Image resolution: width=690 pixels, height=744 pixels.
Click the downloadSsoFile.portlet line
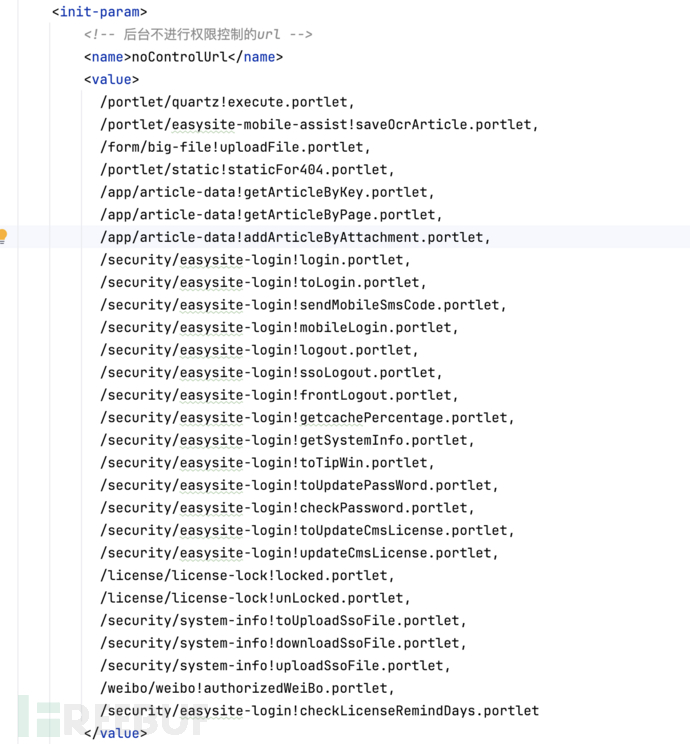(x=283, y=643)
